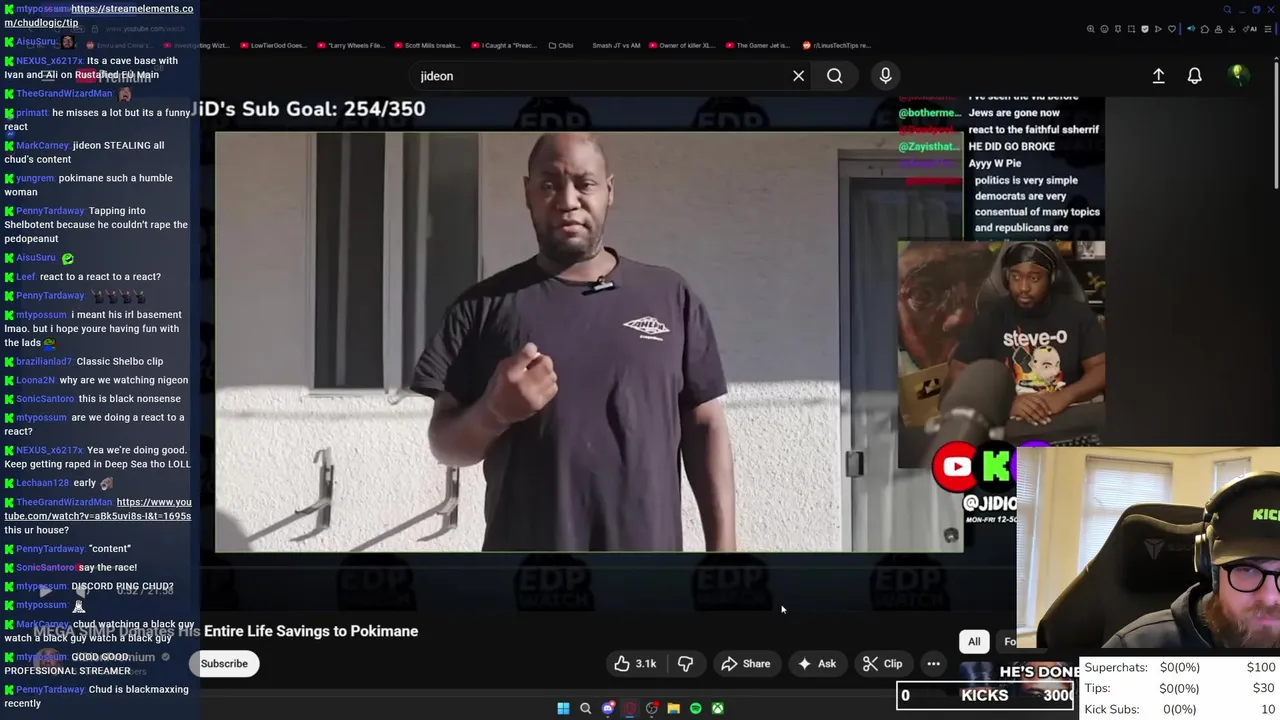Take a snapshot with the browser capture icon

1131,29
